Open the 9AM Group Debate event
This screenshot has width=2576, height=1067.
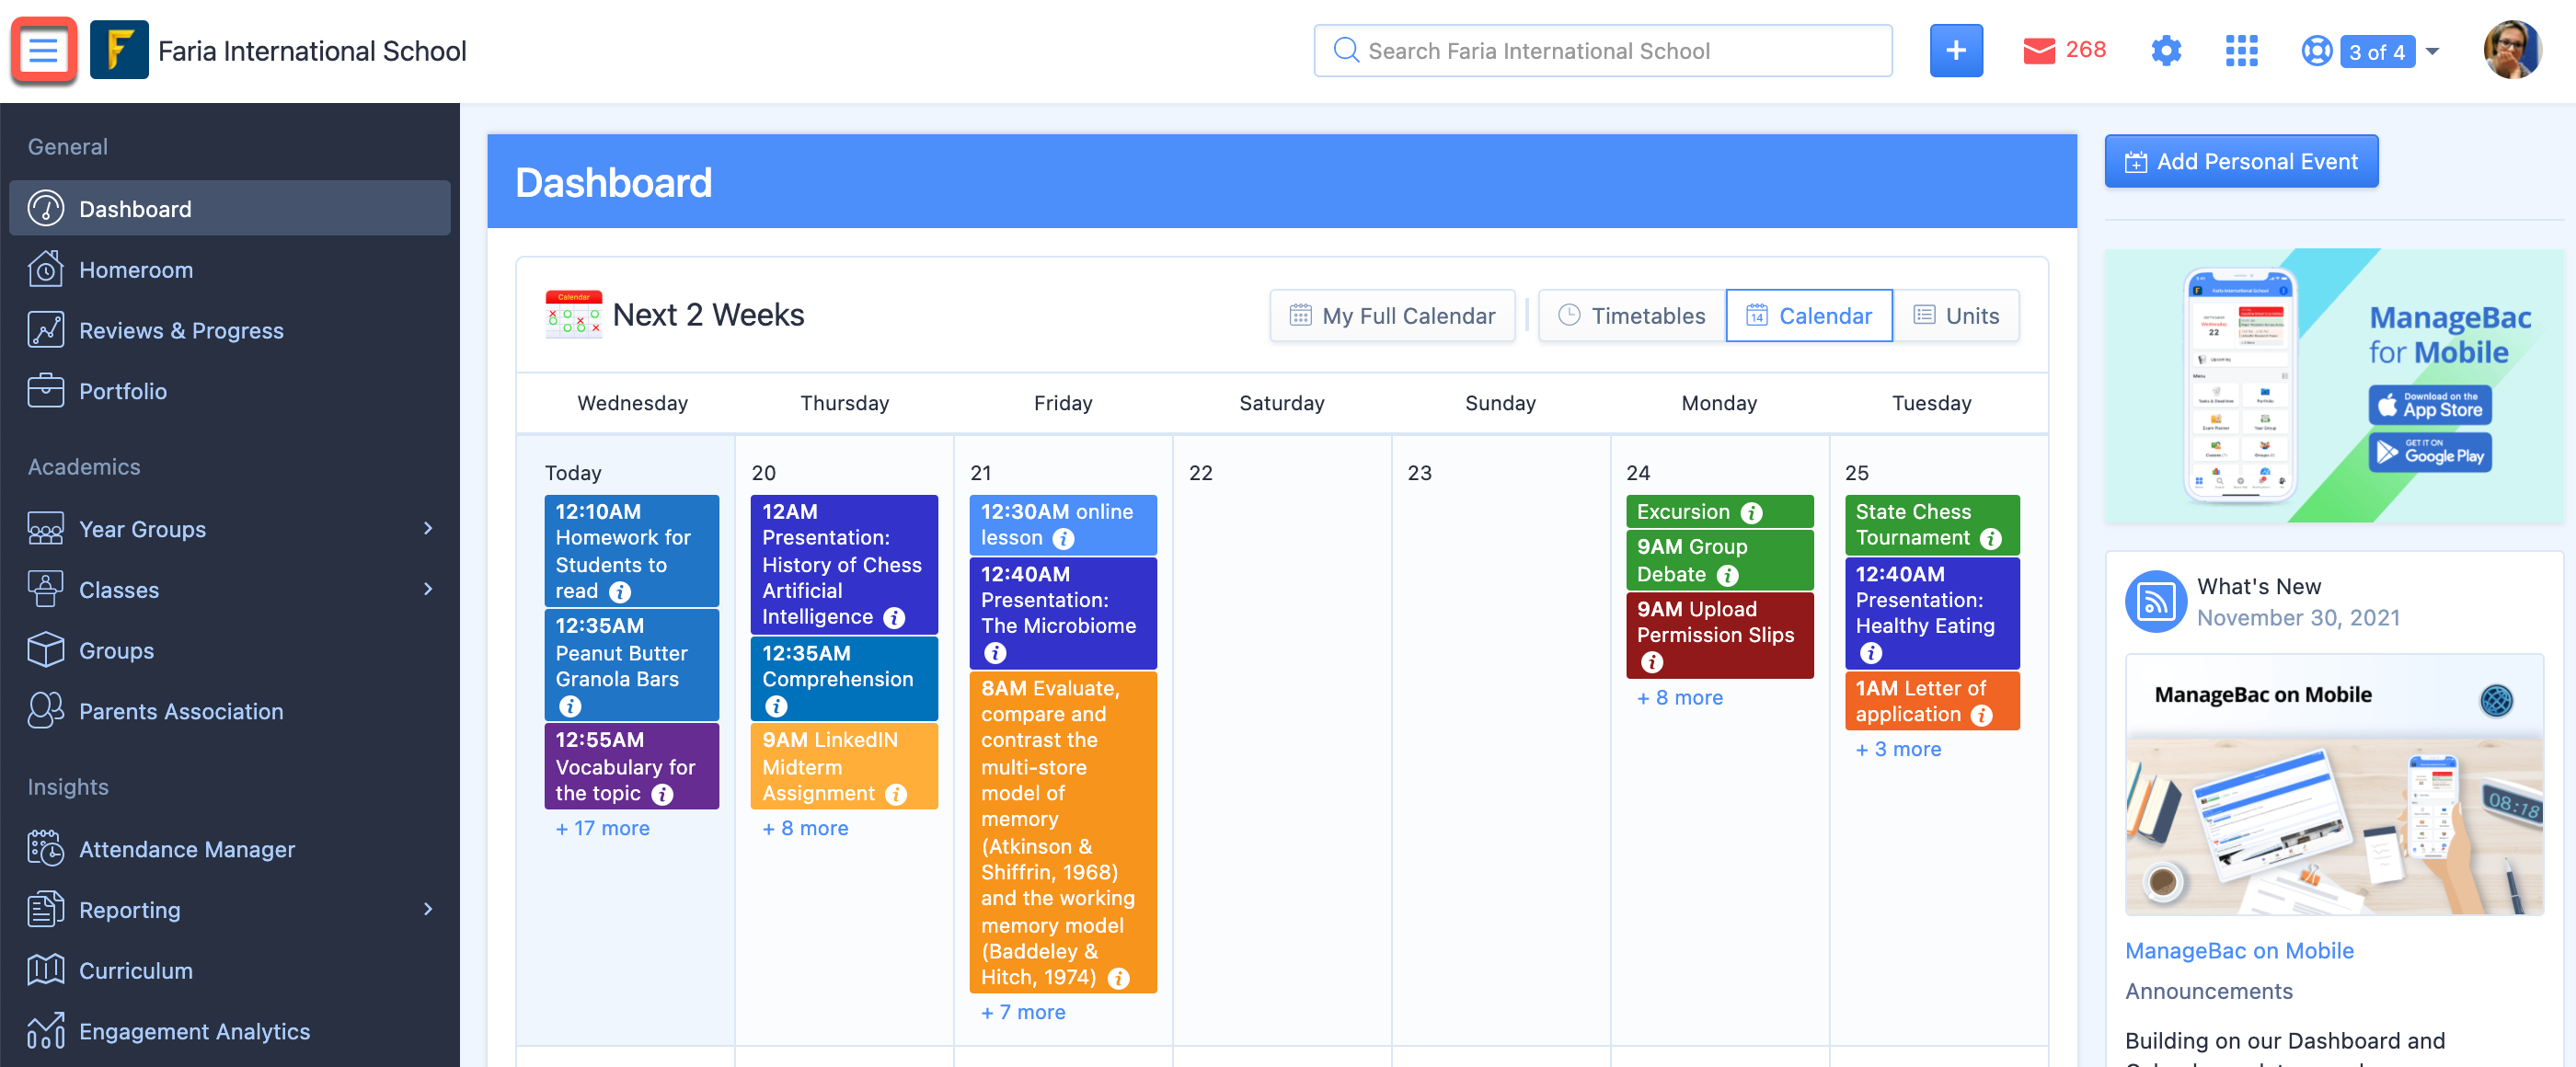pos(1719,559)
